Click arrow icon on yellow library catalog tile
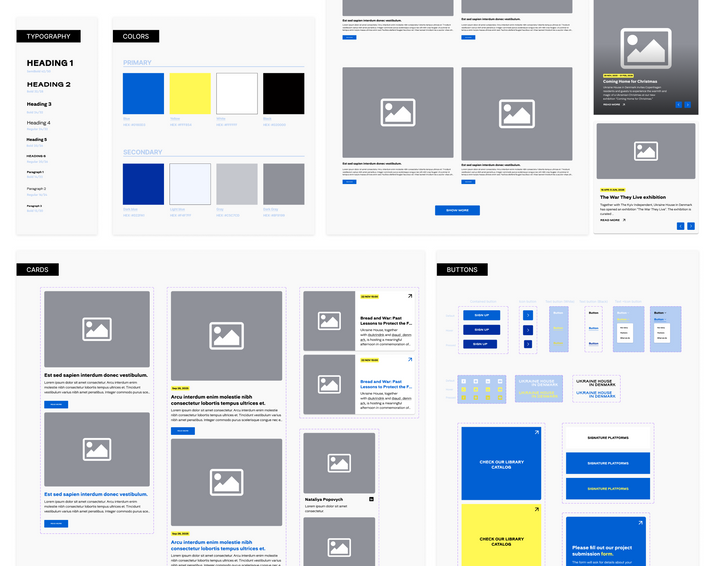The height and width of the screenshot is (566, 715). (x=537, y=509)
